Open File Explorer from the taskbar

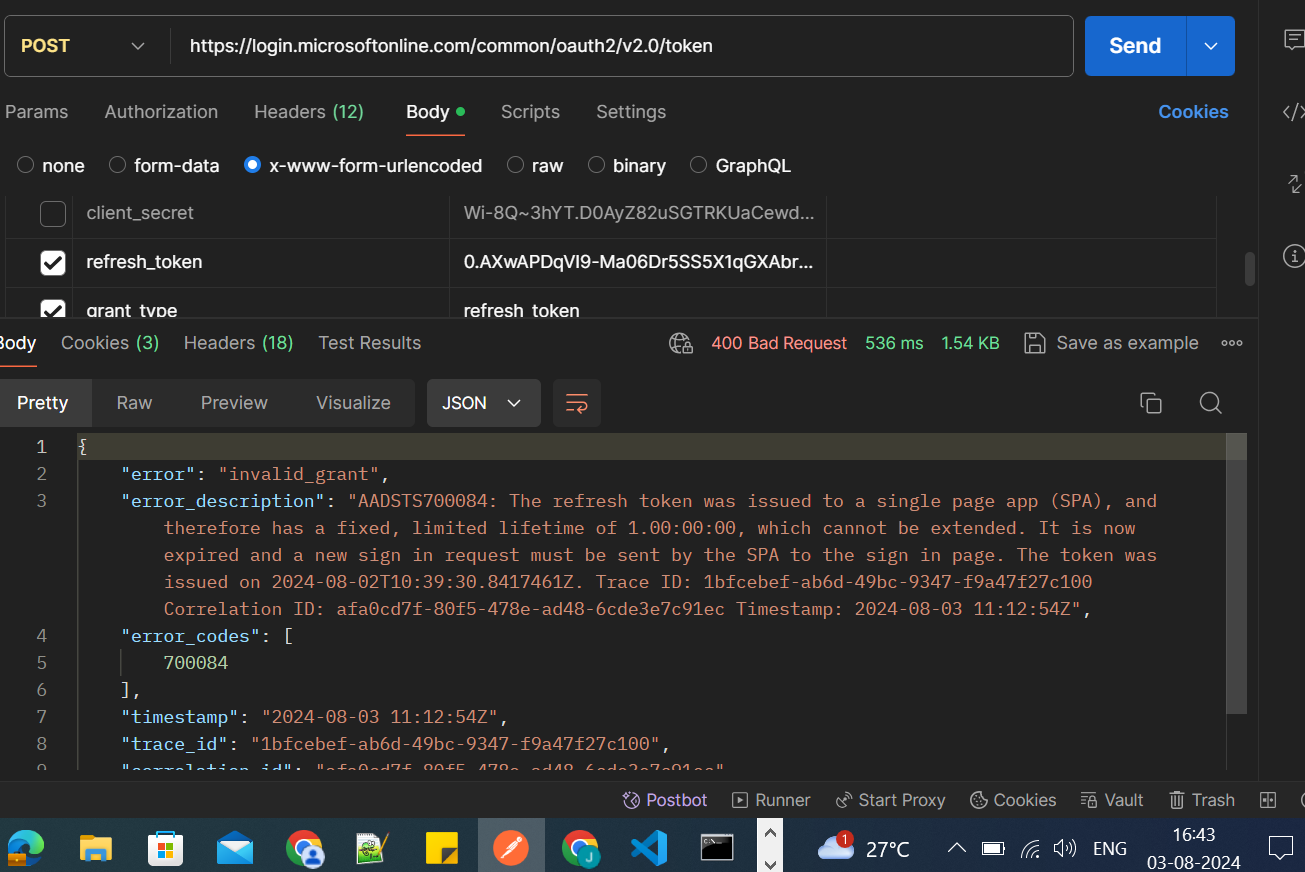[x=96, y=848]
